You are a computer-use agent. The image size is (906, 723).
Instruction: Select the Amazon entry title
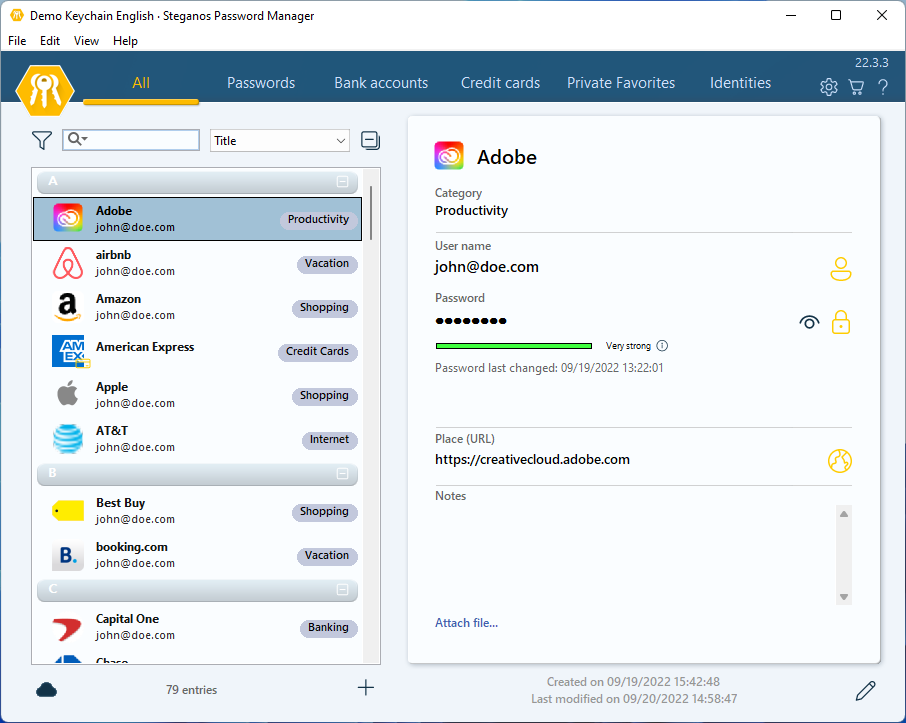pyautogui.click(x=118, y=299)
